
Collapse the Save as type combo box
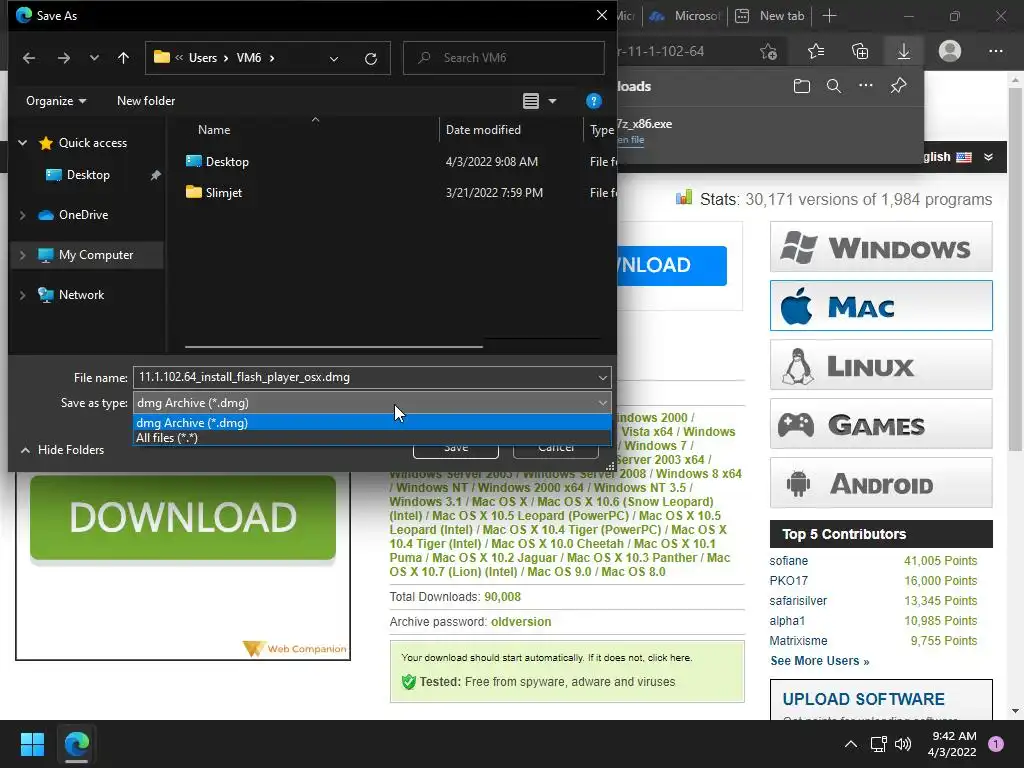(372, 403)
